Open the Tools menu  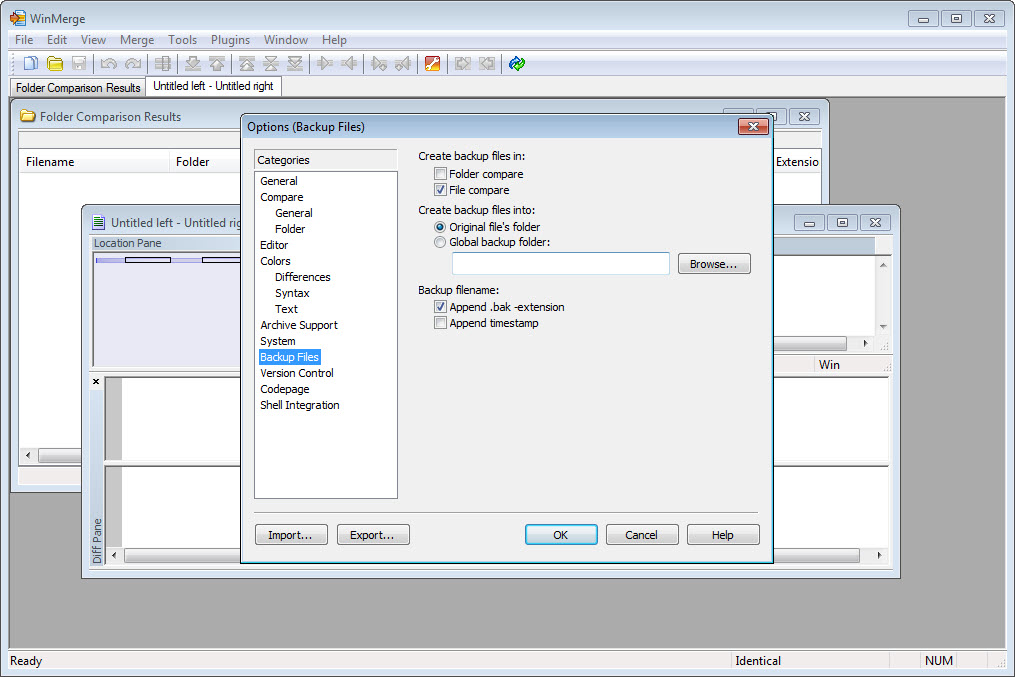click(183, 39)
